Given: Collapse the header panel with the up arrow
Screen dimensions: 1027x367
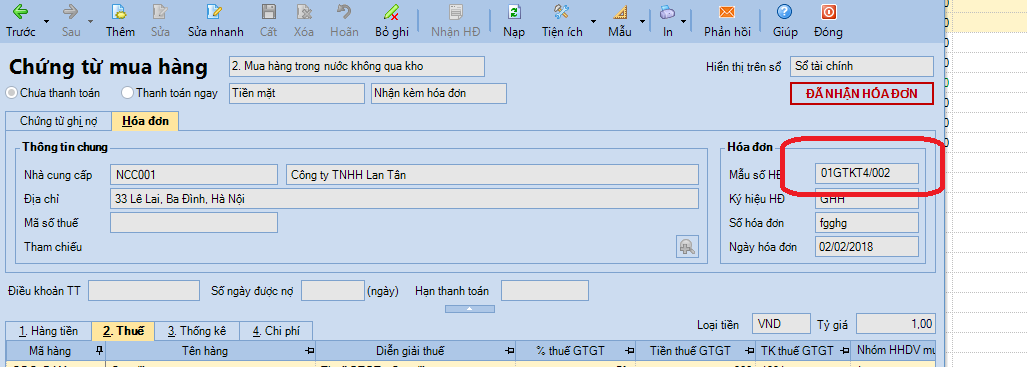Looking at the screenshot, I should (x=470, y=309).
